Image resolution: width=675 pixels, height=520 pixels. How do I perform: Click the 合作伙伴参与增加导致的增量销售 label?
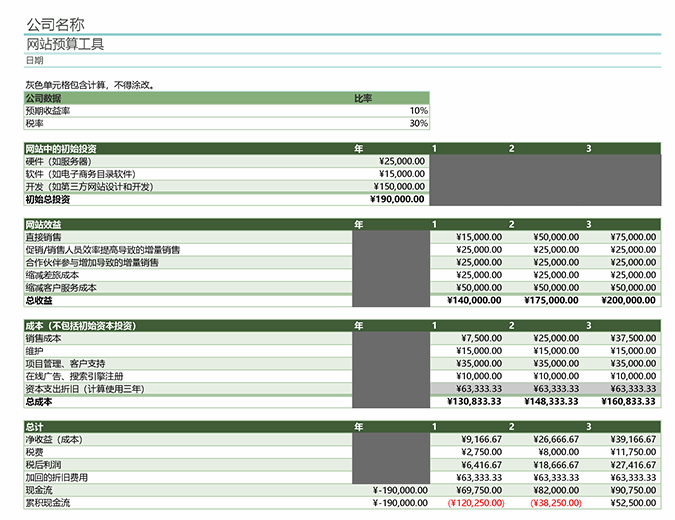point(92,262)
